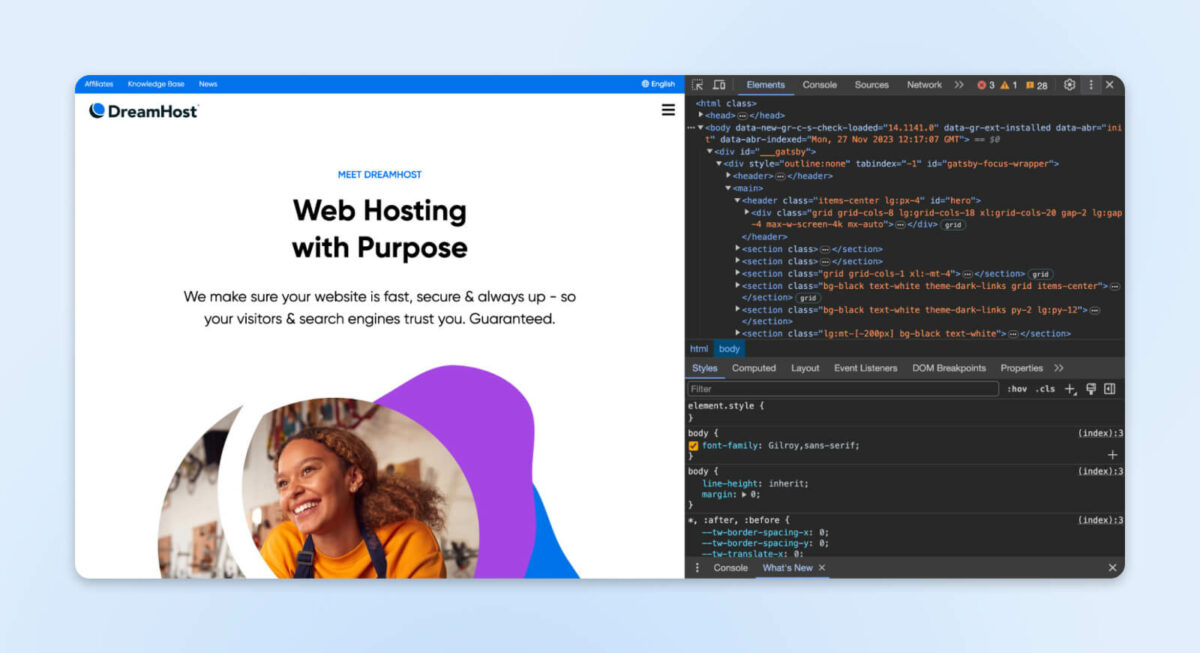The width and height of the screenshot is (1200, 653).
Task: Click the new style rule plus icon
Action: coord(1069,389)
